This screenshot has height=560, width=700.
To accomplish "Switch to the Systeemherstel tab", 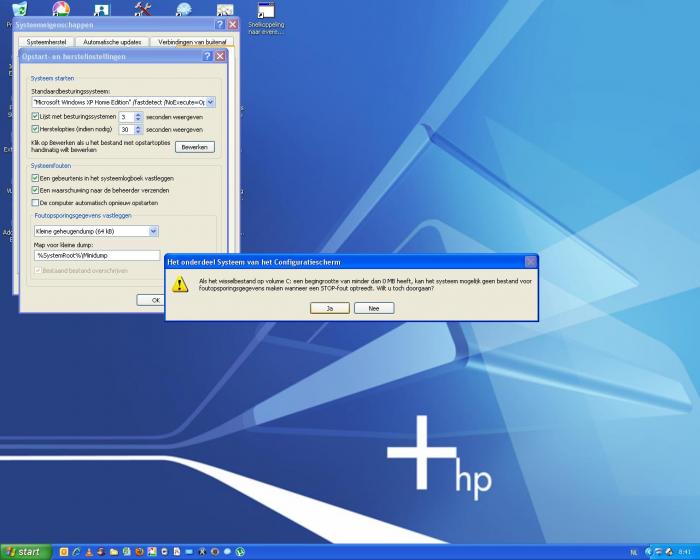I will click(46, 42).
